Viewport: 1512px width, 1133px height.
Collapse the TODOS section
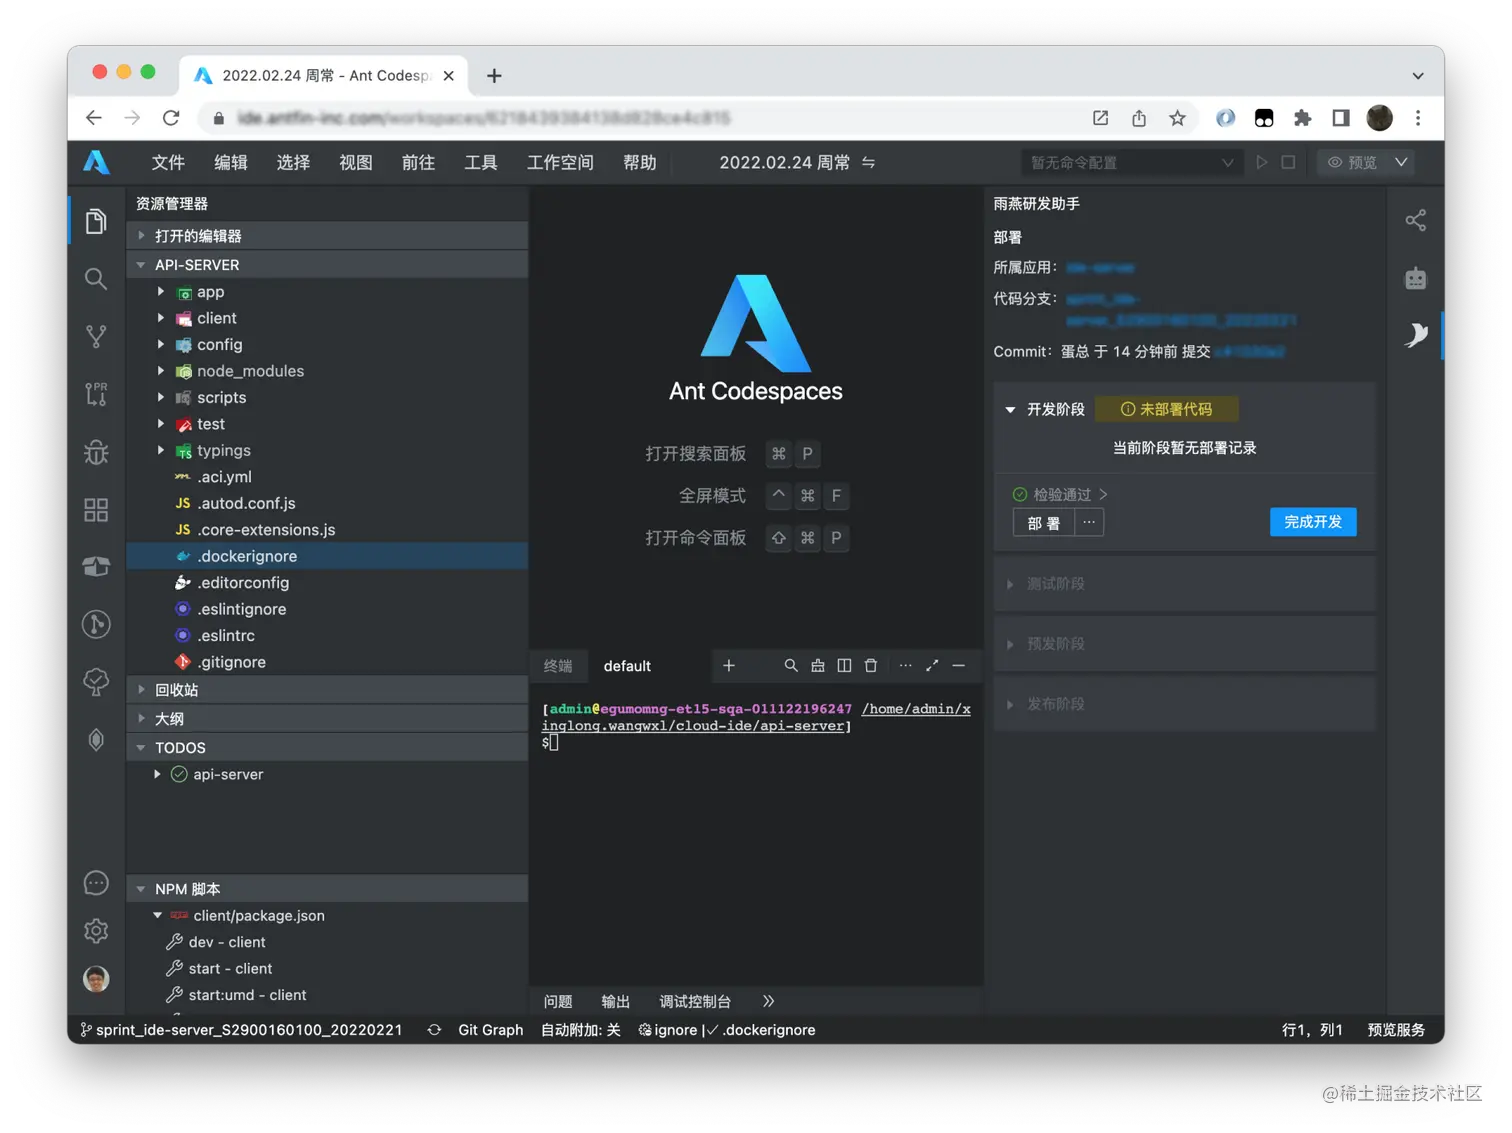pos(327,748)
